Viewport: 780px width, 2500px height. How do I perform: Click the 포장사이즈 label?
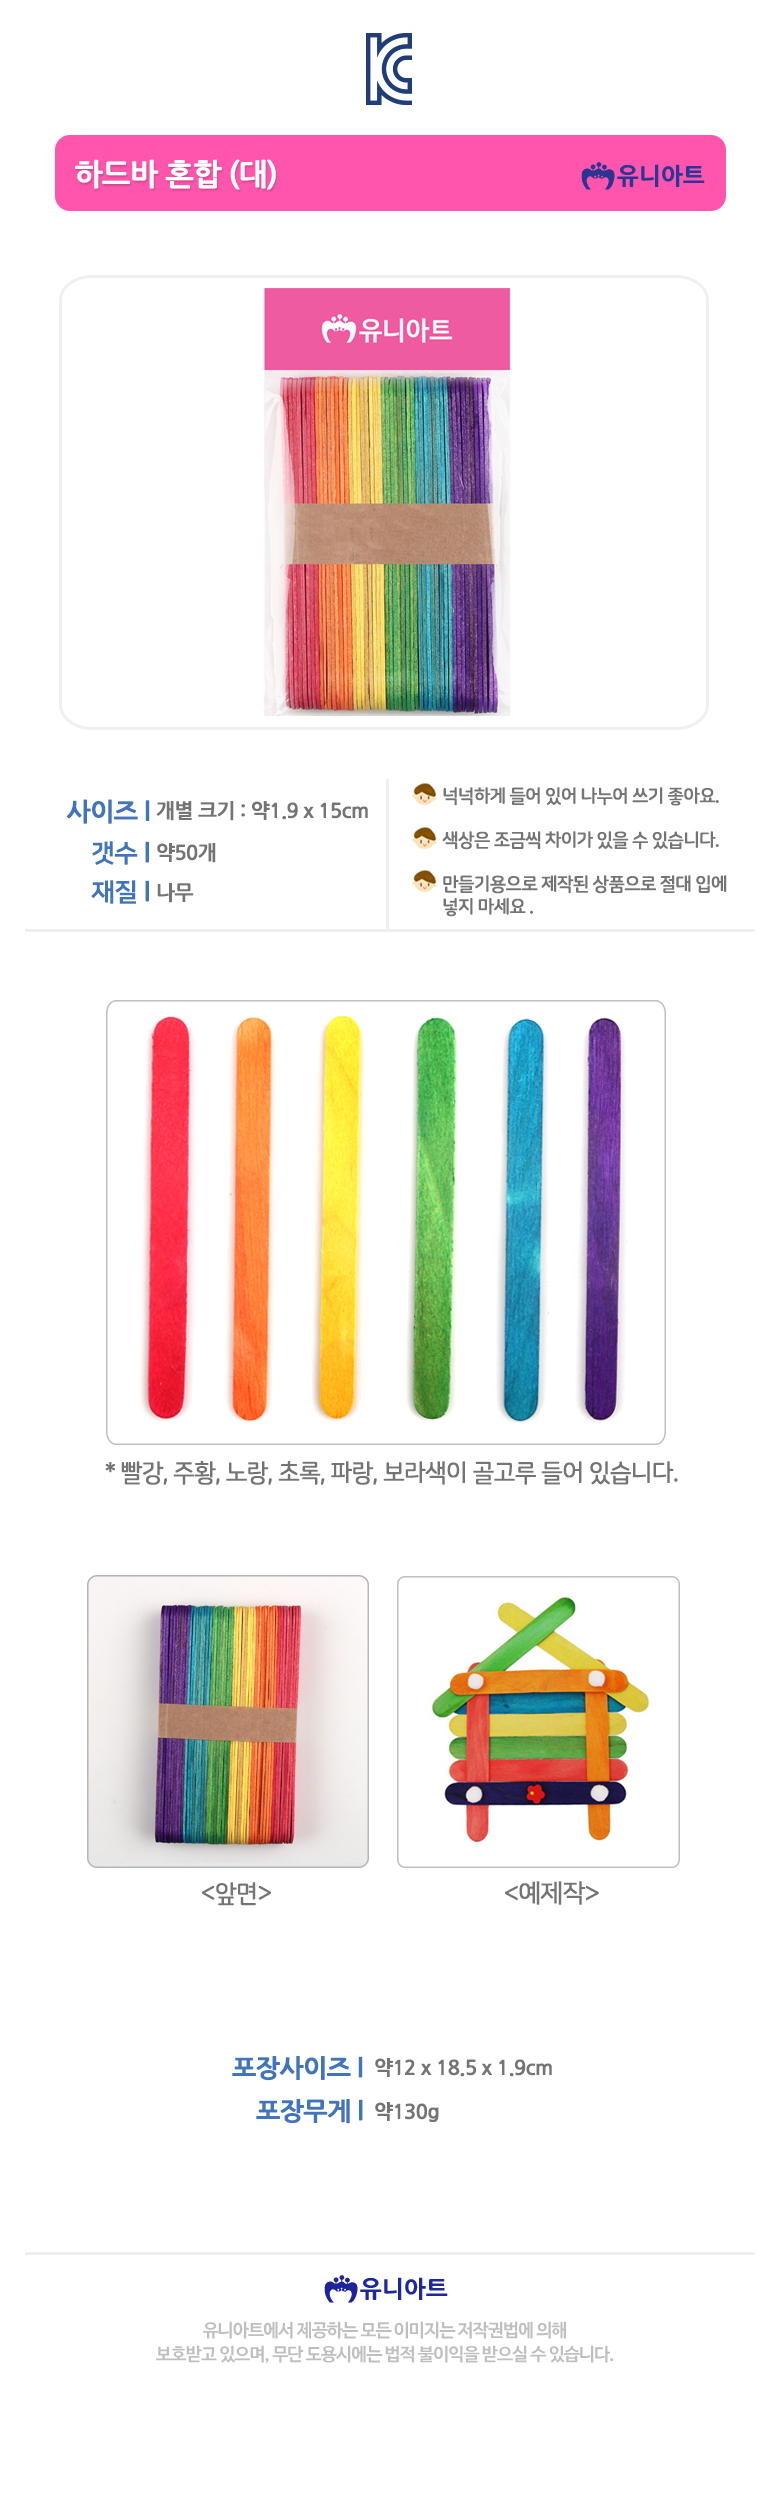(x=291, y=2067)
